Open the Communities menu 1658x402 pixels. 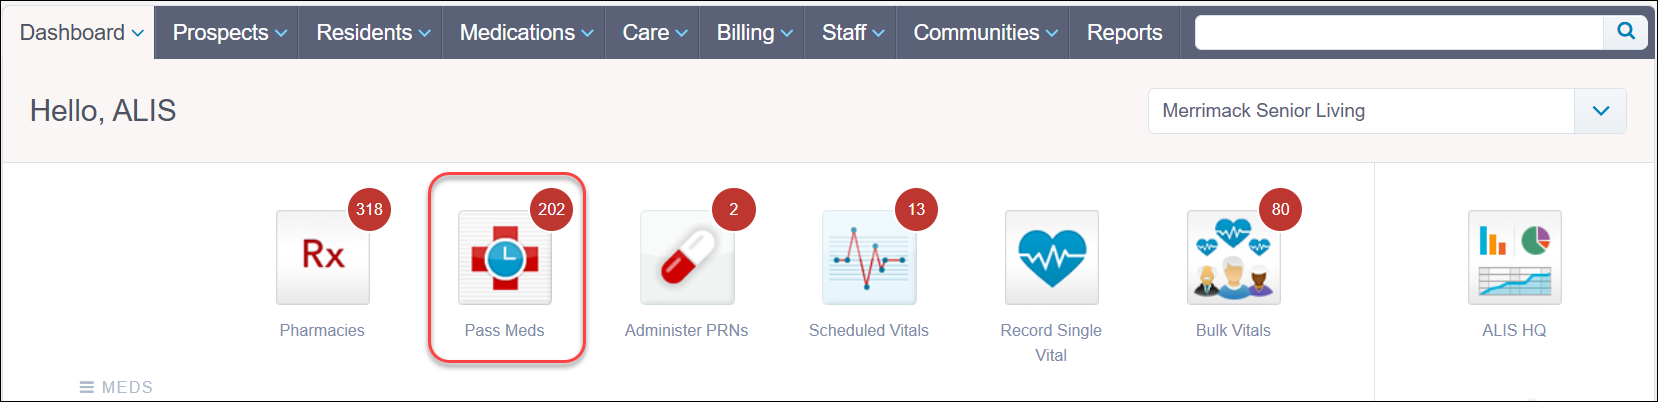click(984, 33)
